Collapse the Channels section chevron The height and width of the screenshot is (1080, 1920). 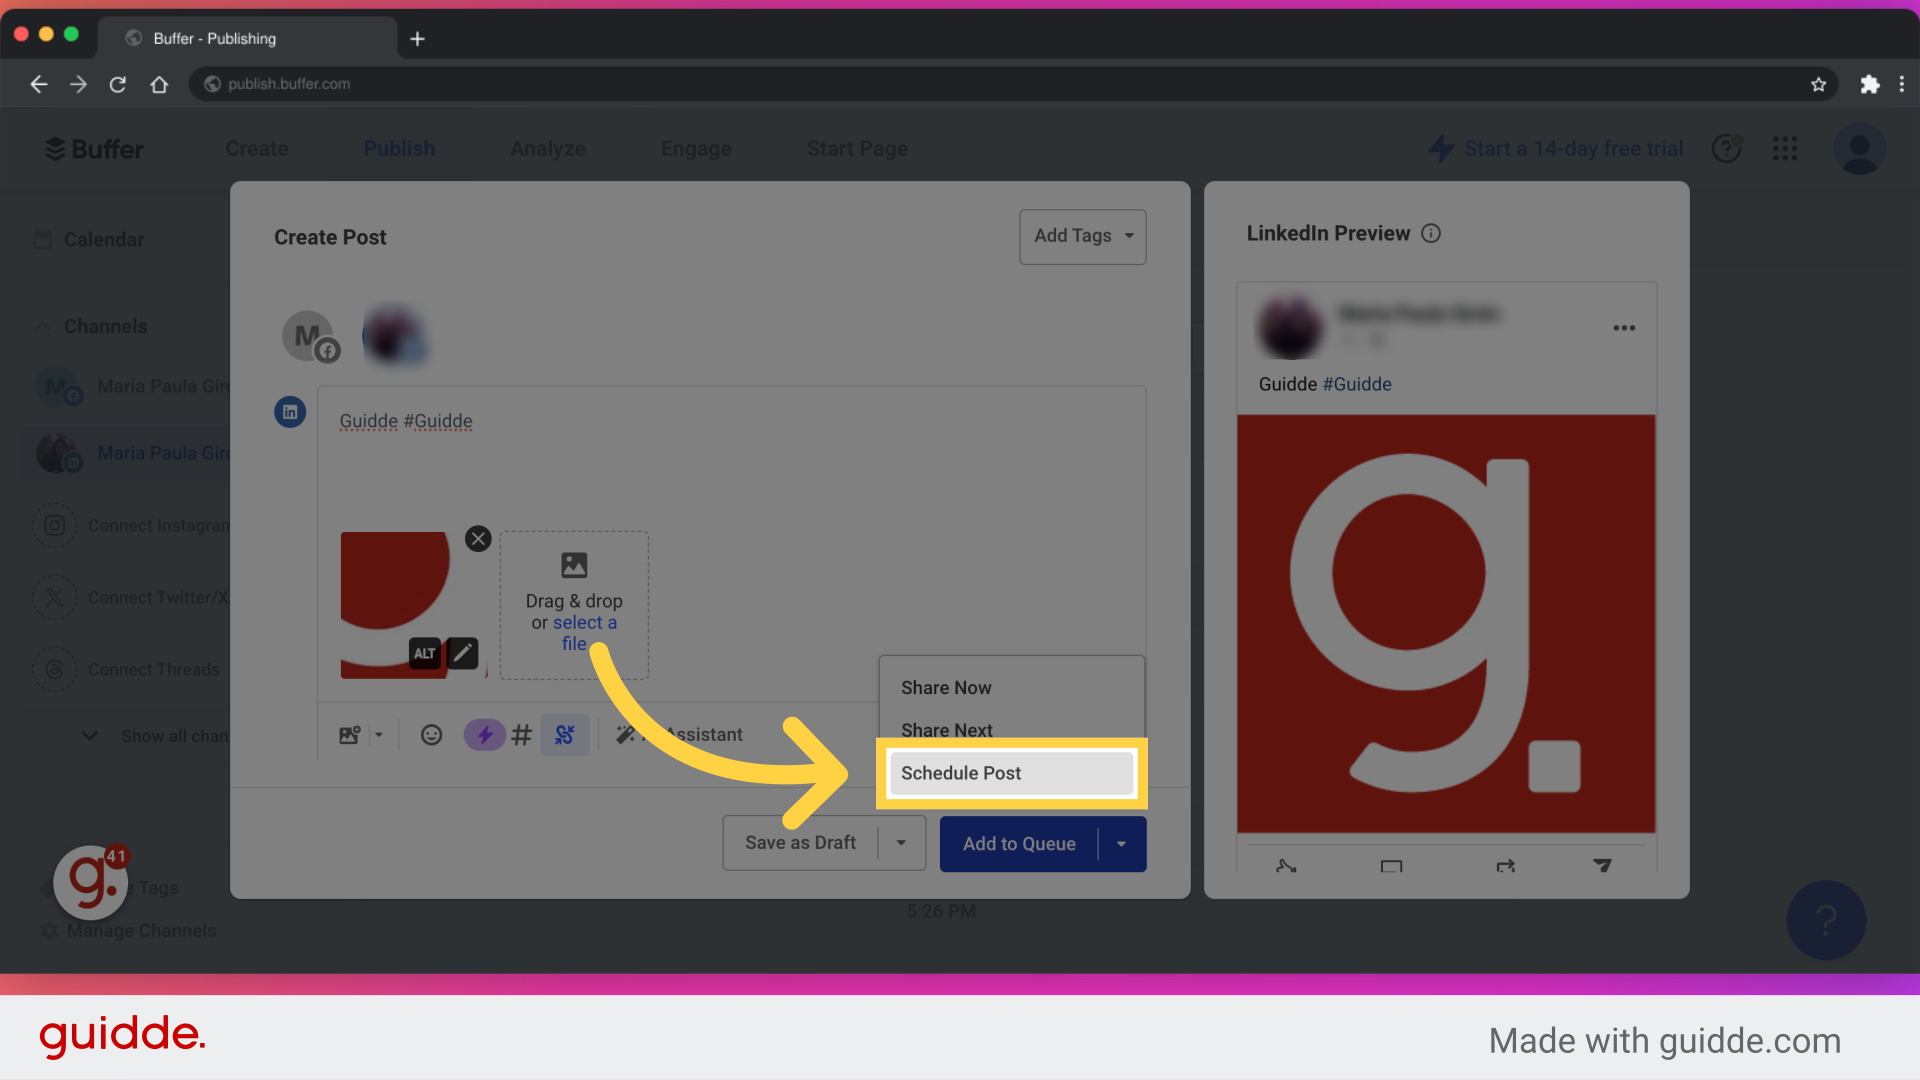tap(42, 326)
